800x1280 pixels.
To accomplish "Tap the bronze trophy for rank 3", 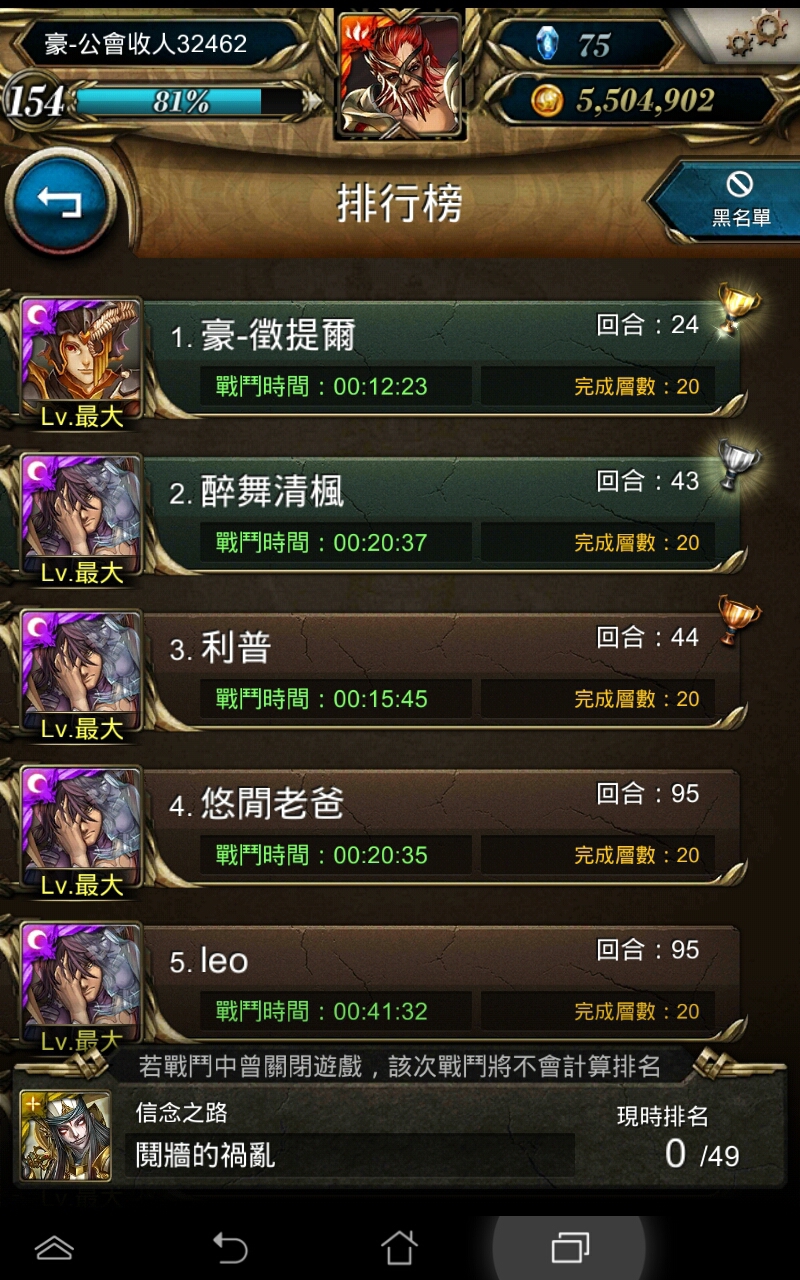I will (x=738, y=621).
